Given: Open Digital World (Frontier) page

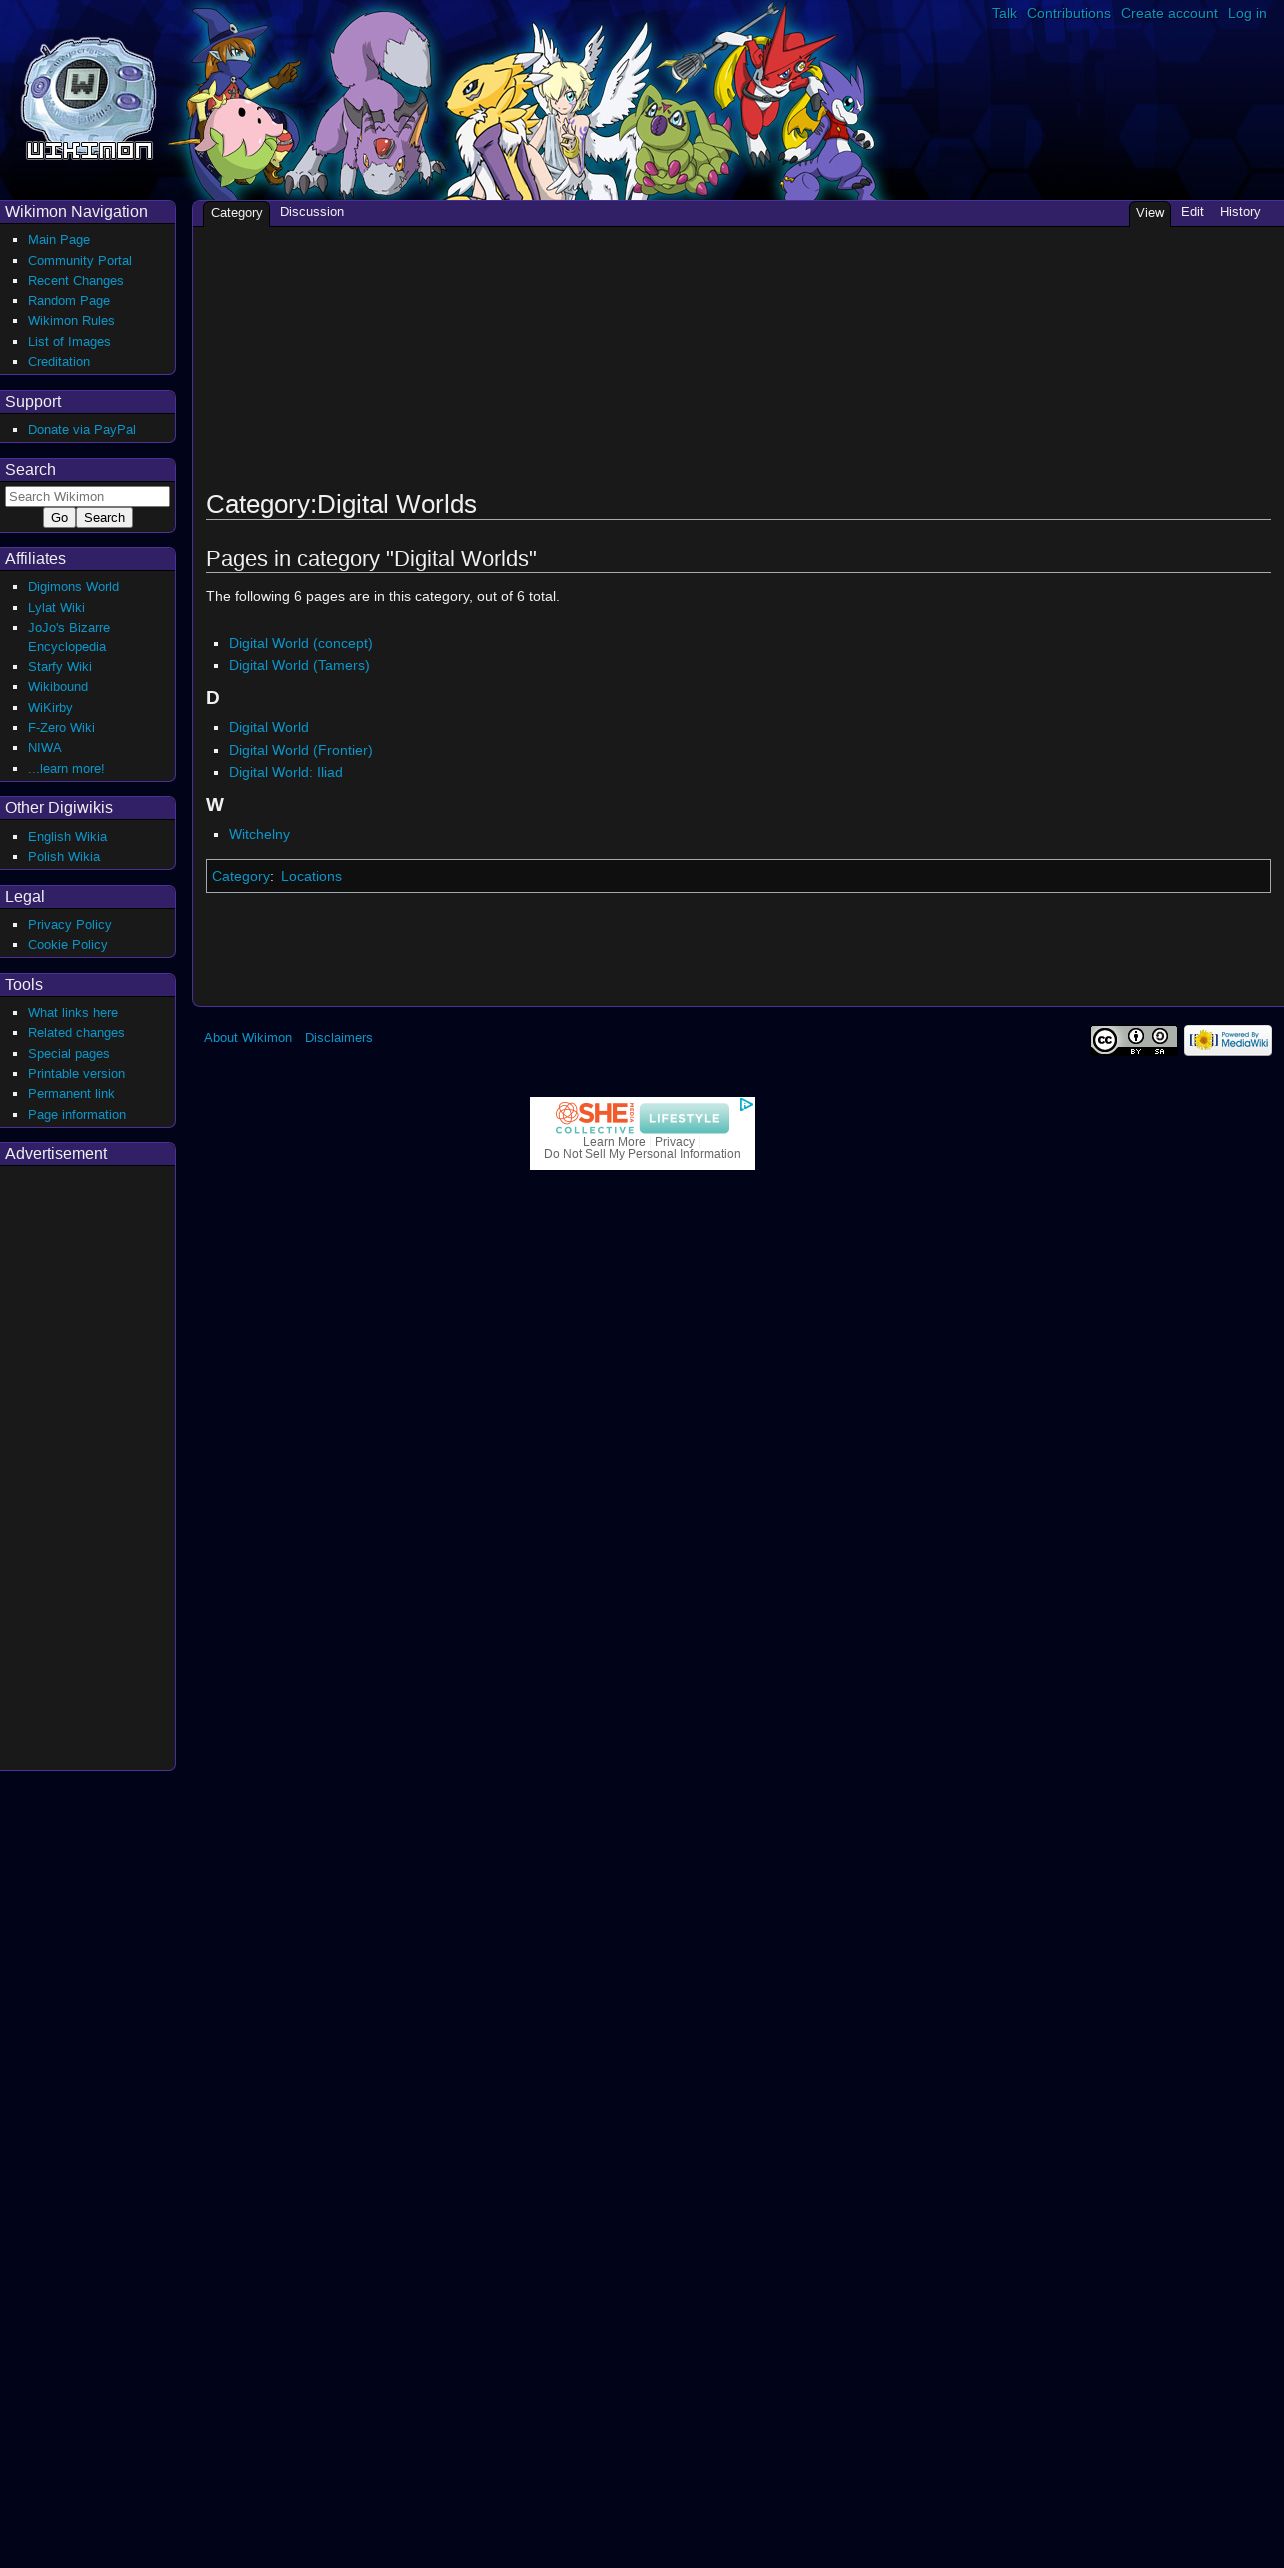Looking at the screenshot, I should [x=301, y=750].
